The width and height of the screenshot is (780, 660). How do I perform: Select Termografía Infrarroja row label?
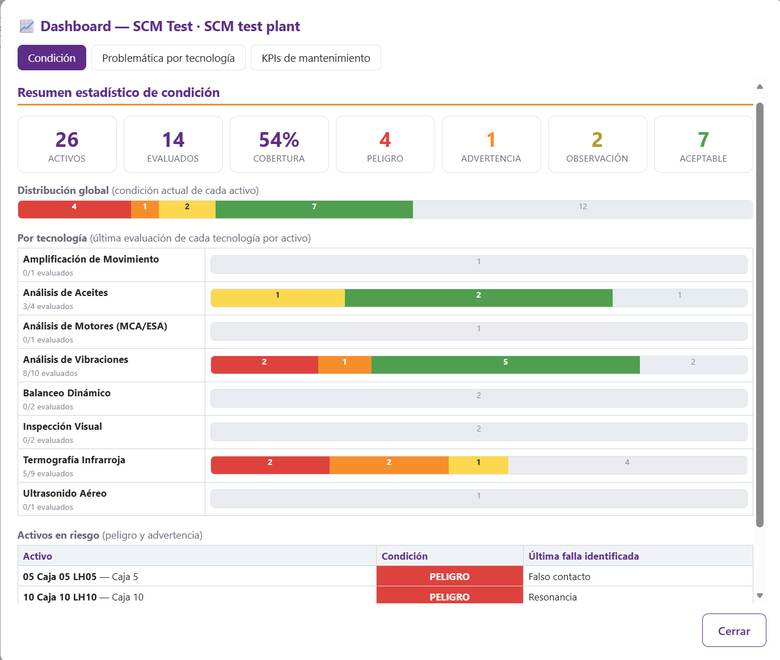pos(74,460)
